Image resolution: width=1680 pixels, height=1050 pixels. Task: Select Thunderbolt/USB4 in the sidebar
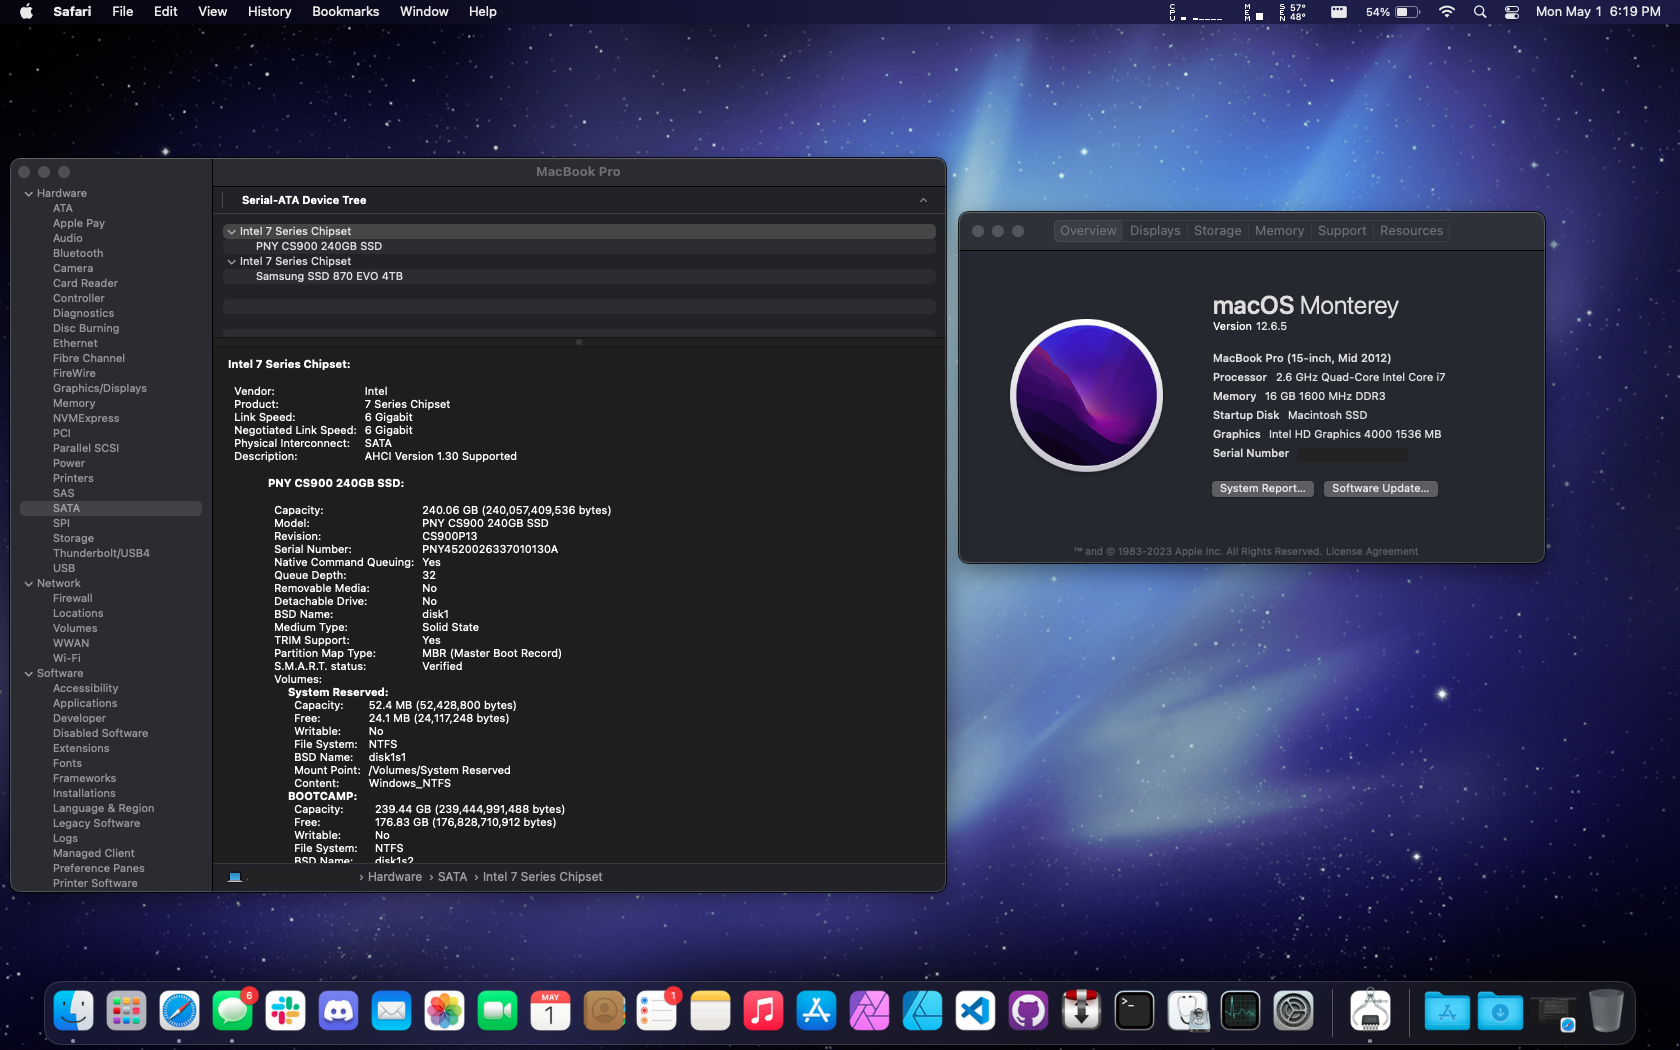tap(101, 554)
